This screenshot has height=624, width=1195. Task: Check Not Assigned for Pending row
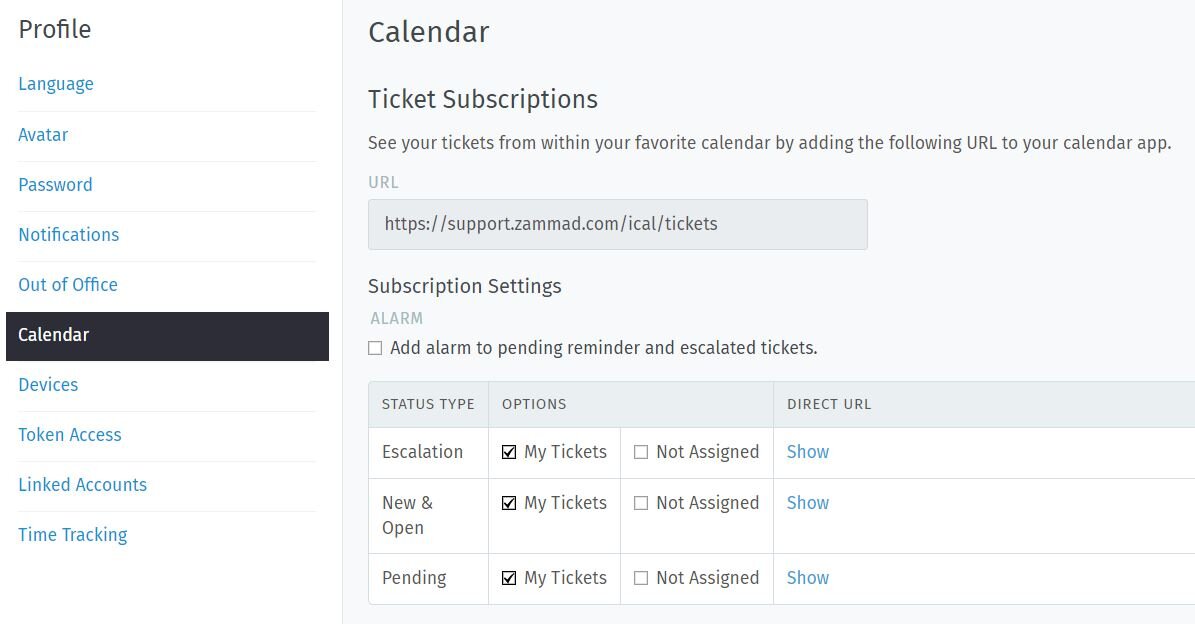coord(641,578)
